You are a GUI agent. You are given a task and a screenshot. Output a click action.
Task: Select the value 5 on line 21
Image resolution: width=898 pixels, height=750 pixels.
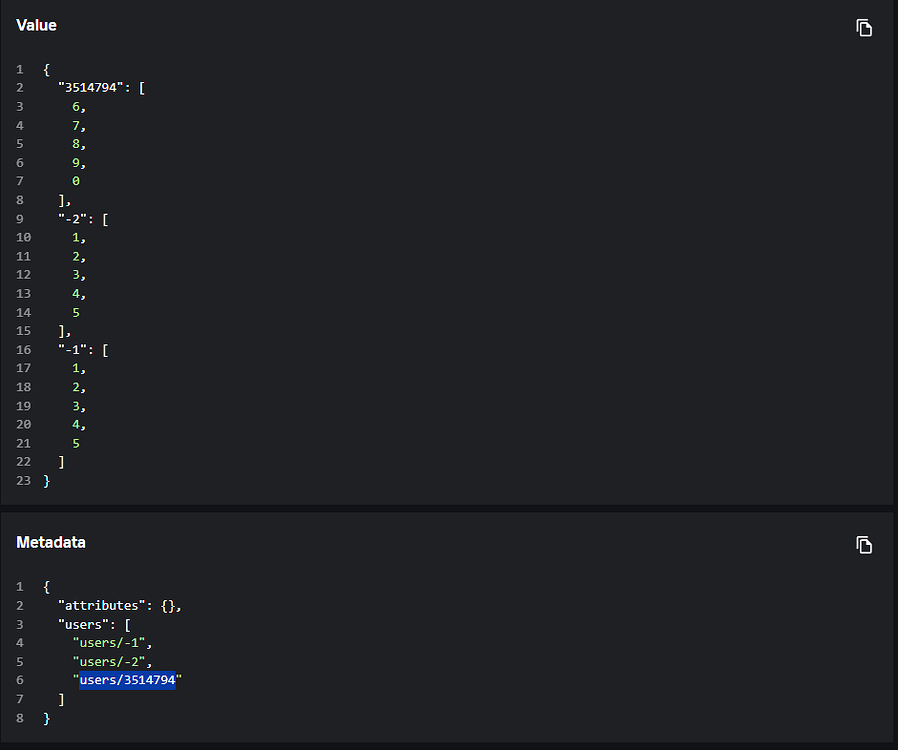[x=75, y=443]
